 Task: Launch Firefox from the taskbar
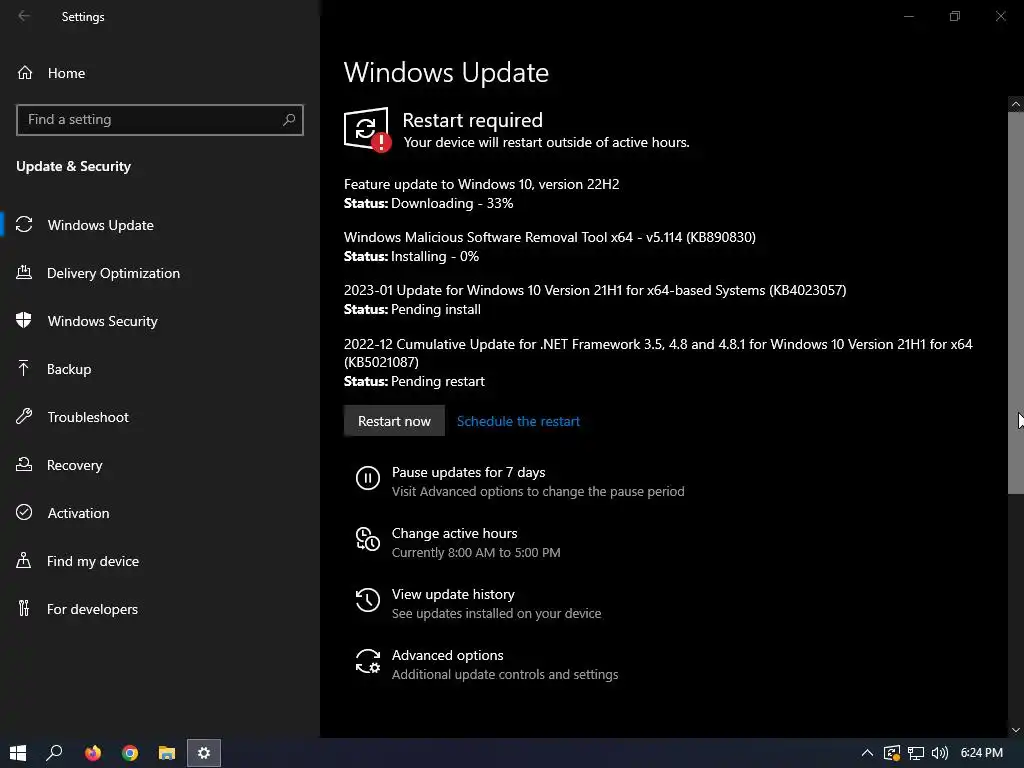93,753
